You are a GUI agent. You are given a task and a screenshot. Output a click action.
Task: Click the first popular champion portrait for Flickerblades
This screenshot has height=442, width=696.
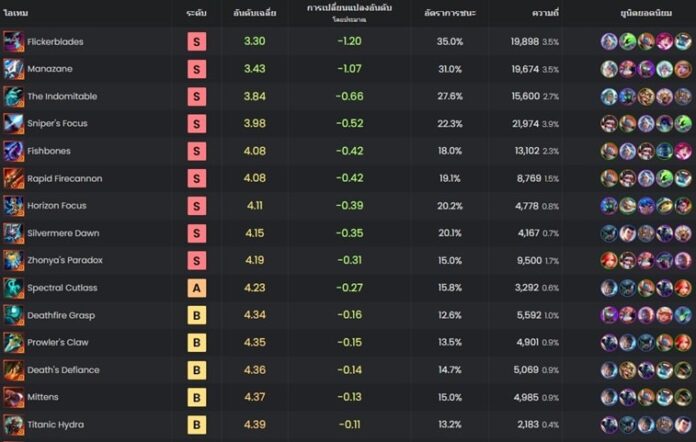pyautogui.click(x=609, y=42)
